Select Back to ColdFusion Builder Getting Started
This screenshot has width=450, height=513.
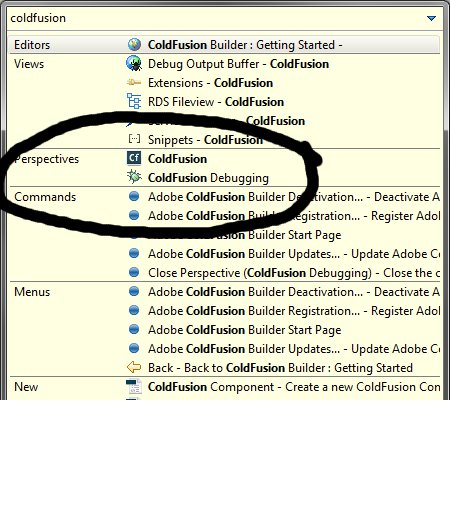pyautogui.click(x=280, y=368)
